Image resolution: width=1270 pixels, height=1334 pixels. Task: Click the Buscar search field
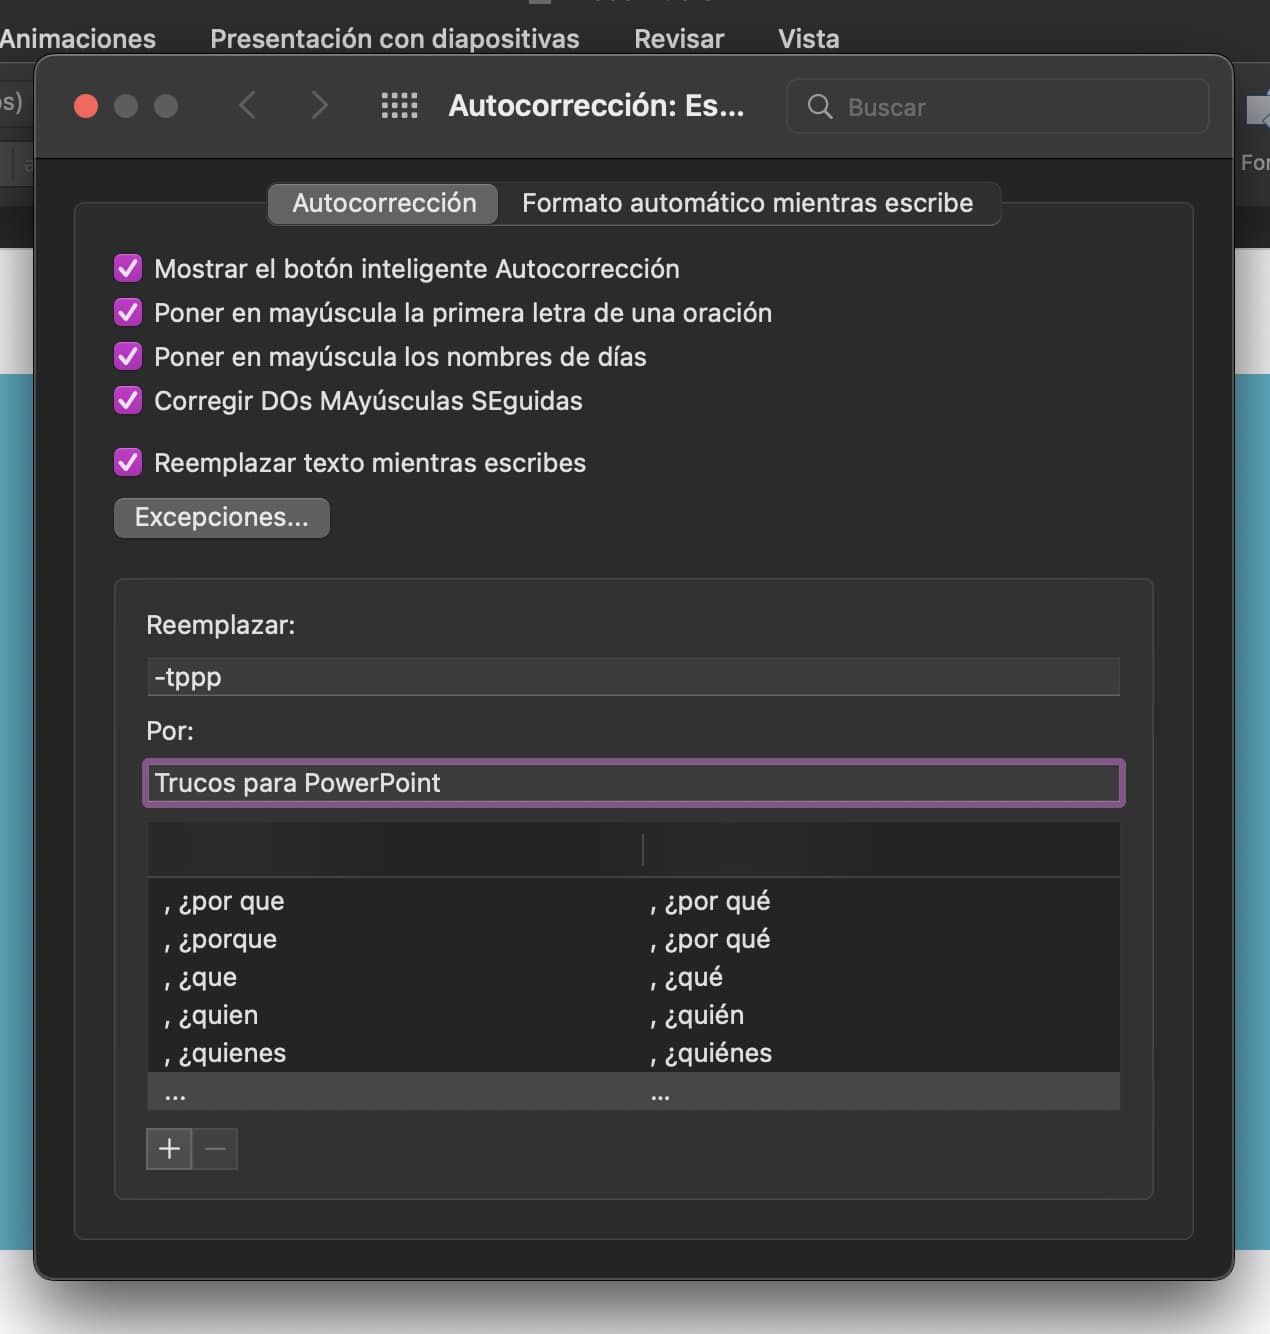(x=1010, y=107)
